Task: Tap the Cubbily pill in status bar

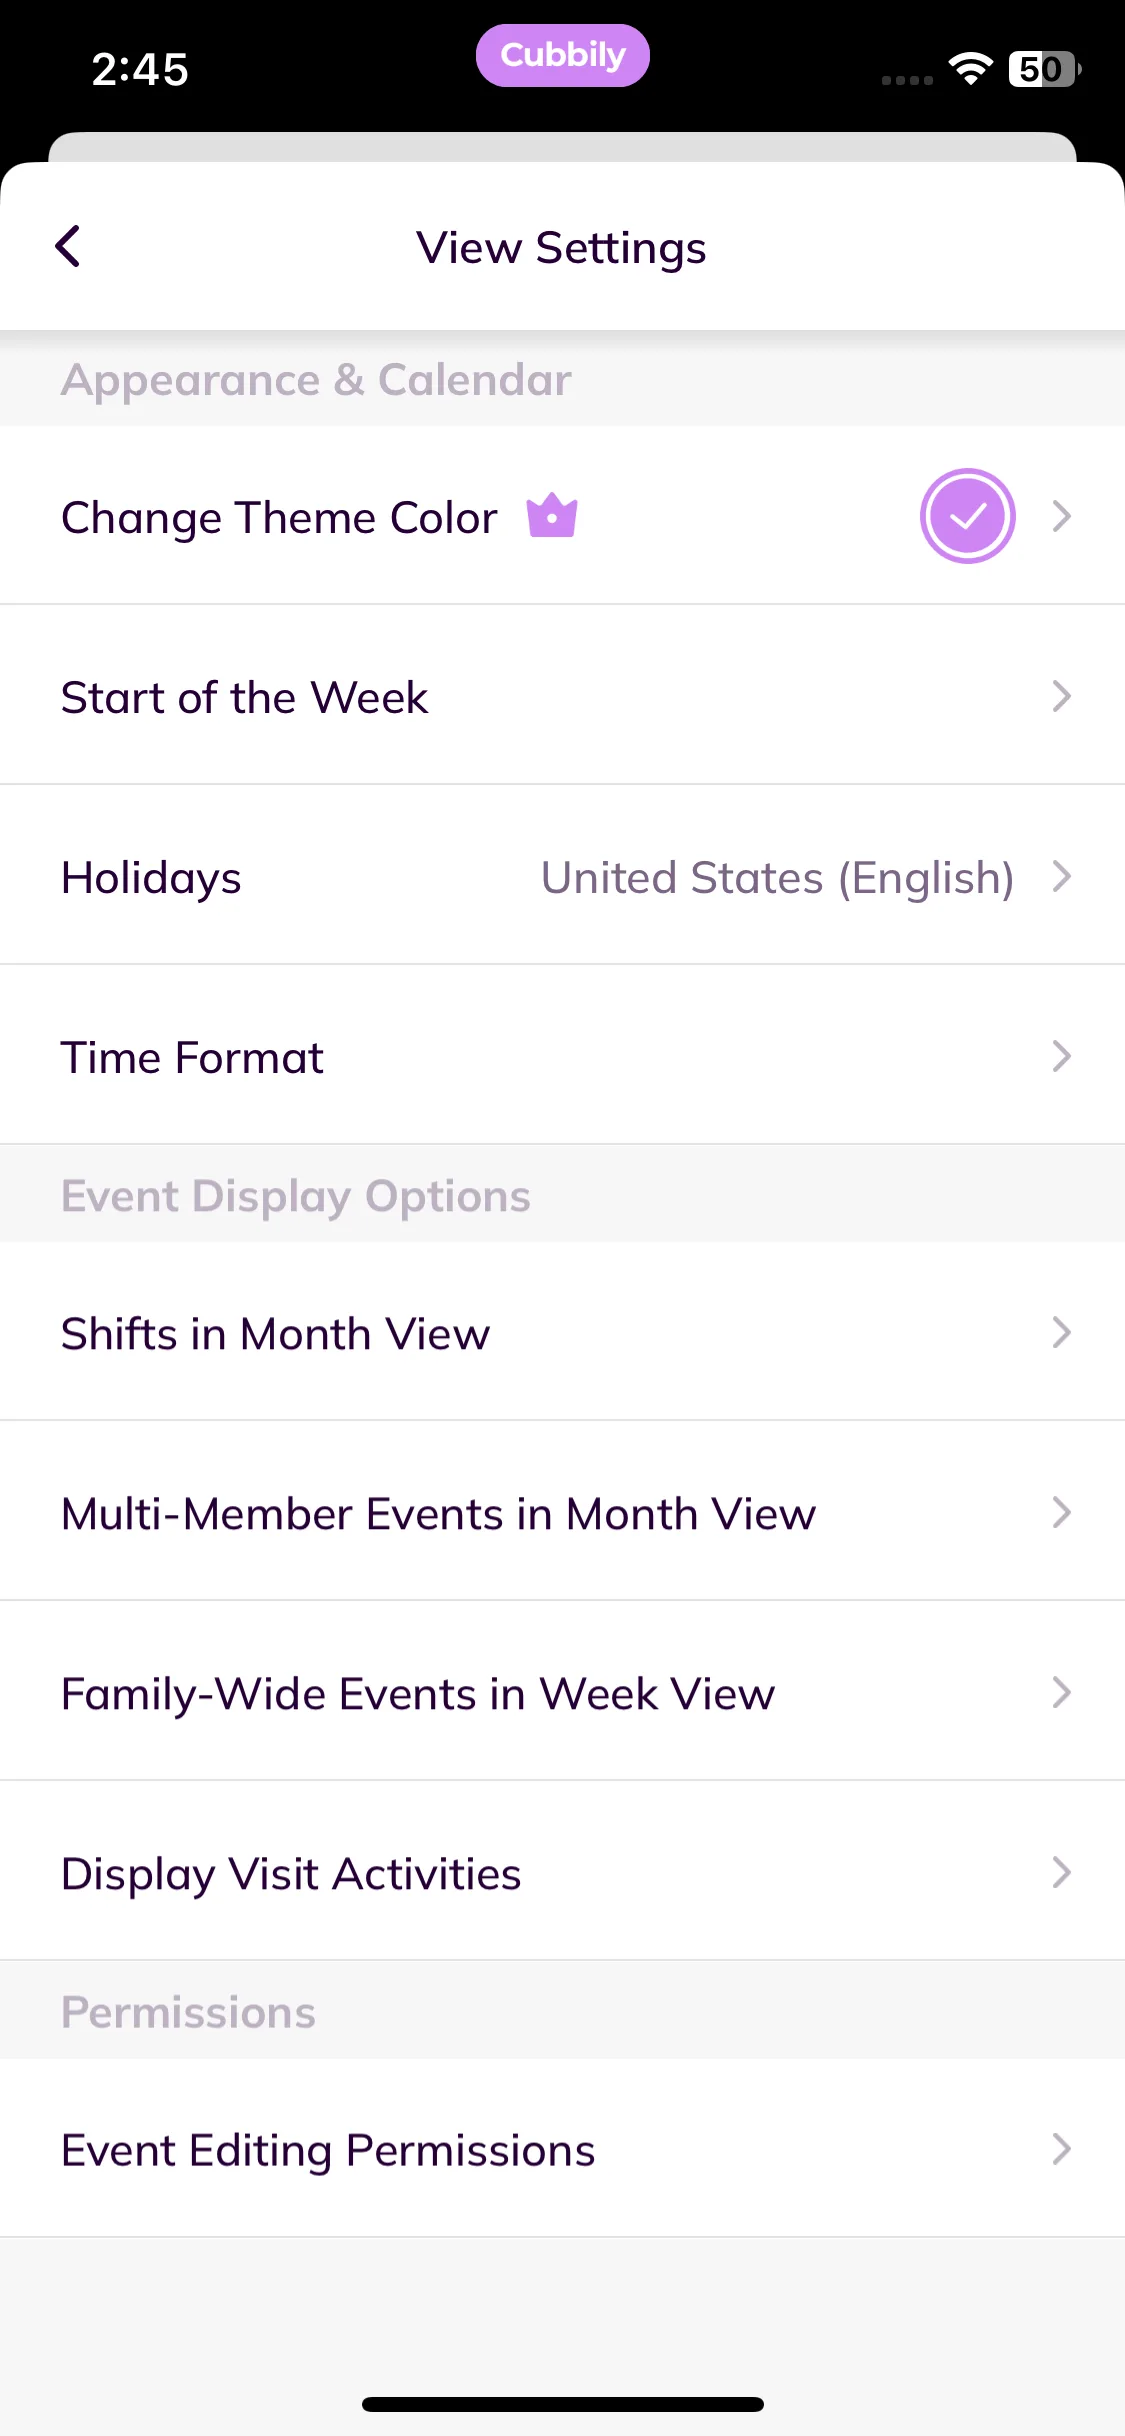Action: (562, 56)
